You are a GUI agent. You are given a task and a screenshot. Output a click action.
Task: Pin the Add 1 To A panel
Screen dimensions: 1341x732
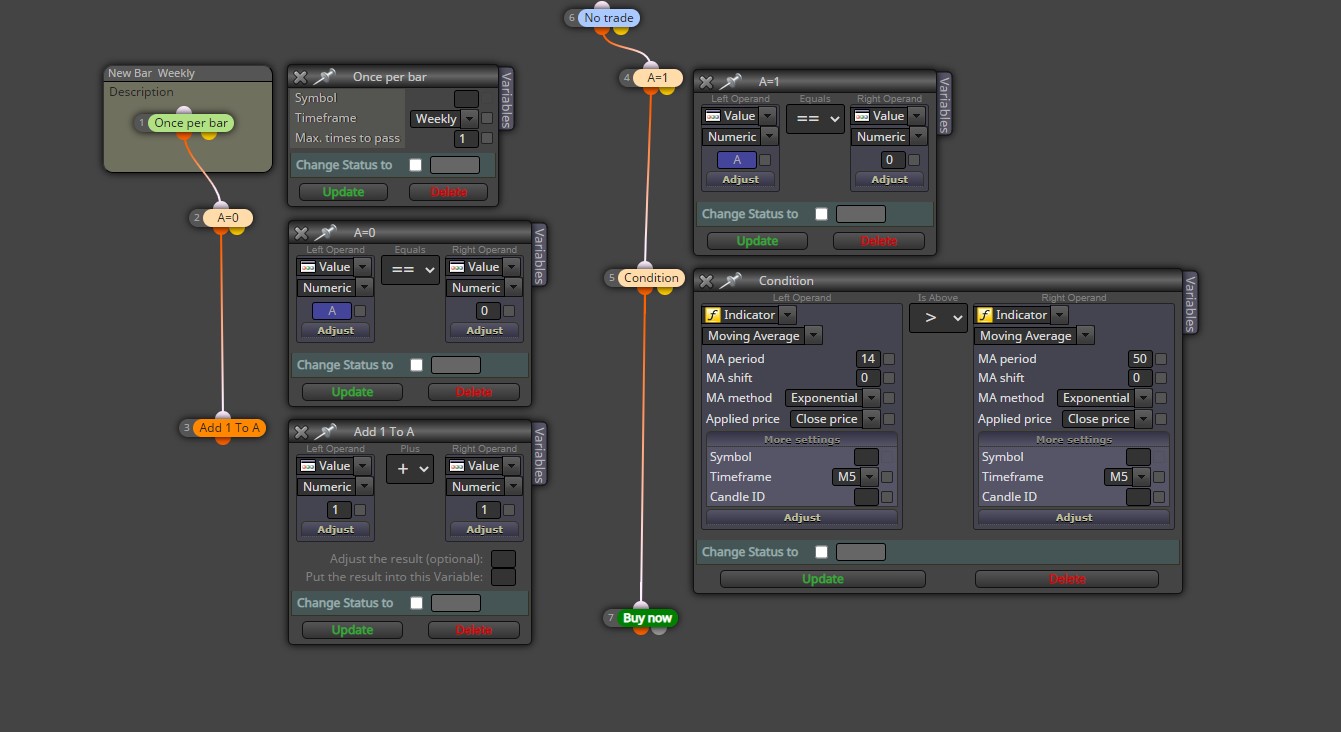pyautogui.click(x=325, y=431)
